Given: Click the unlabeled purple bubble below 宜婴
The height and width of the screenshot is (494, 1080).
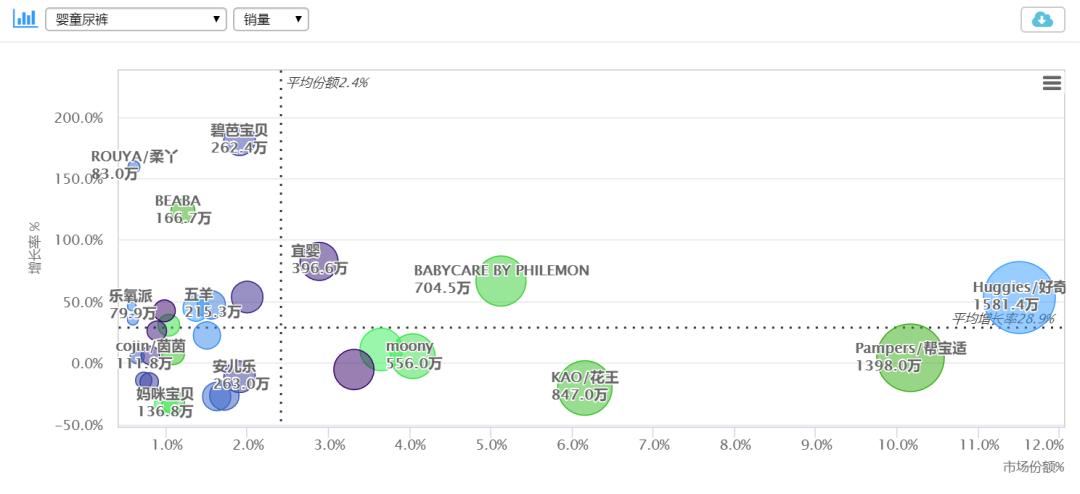Looking at the screenshot, I should [353, 370].
